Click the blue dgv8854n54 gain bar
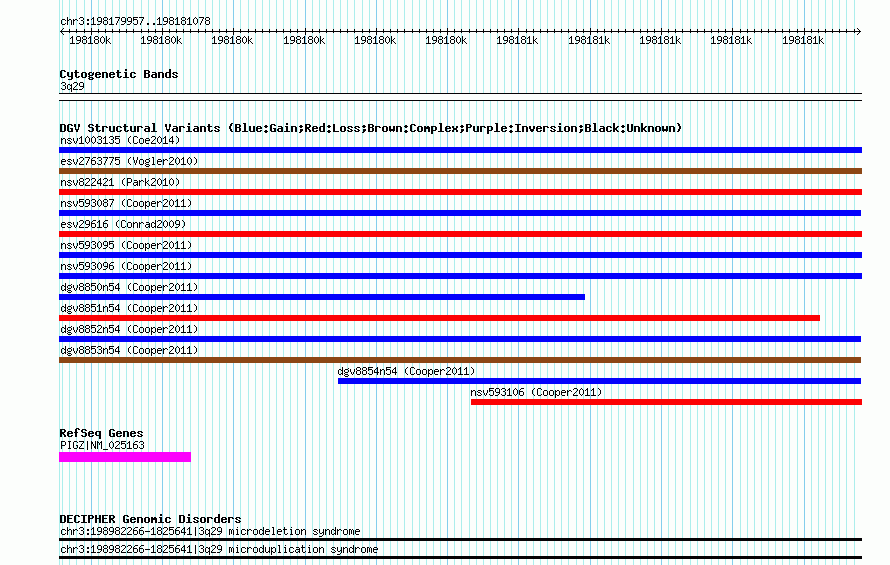Image resolution: width=890 pixels, height=565 pixels. [599, 381]
